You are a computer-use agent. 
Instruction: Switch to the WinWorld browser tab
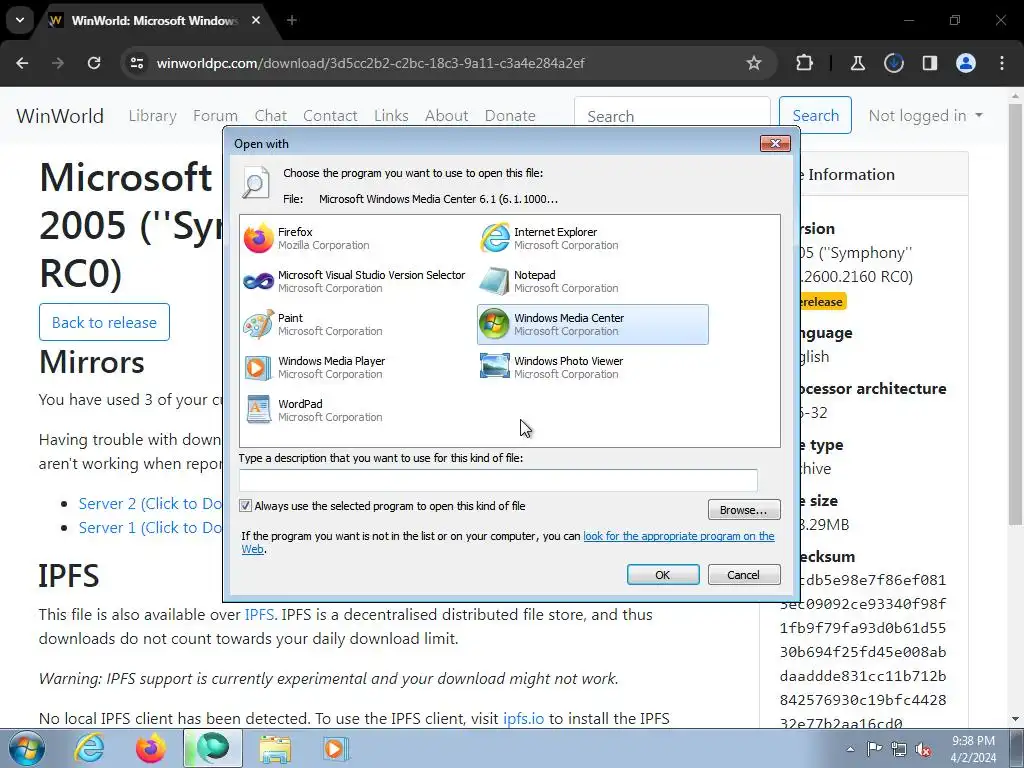pyautogui.click(x=153, y=20)
